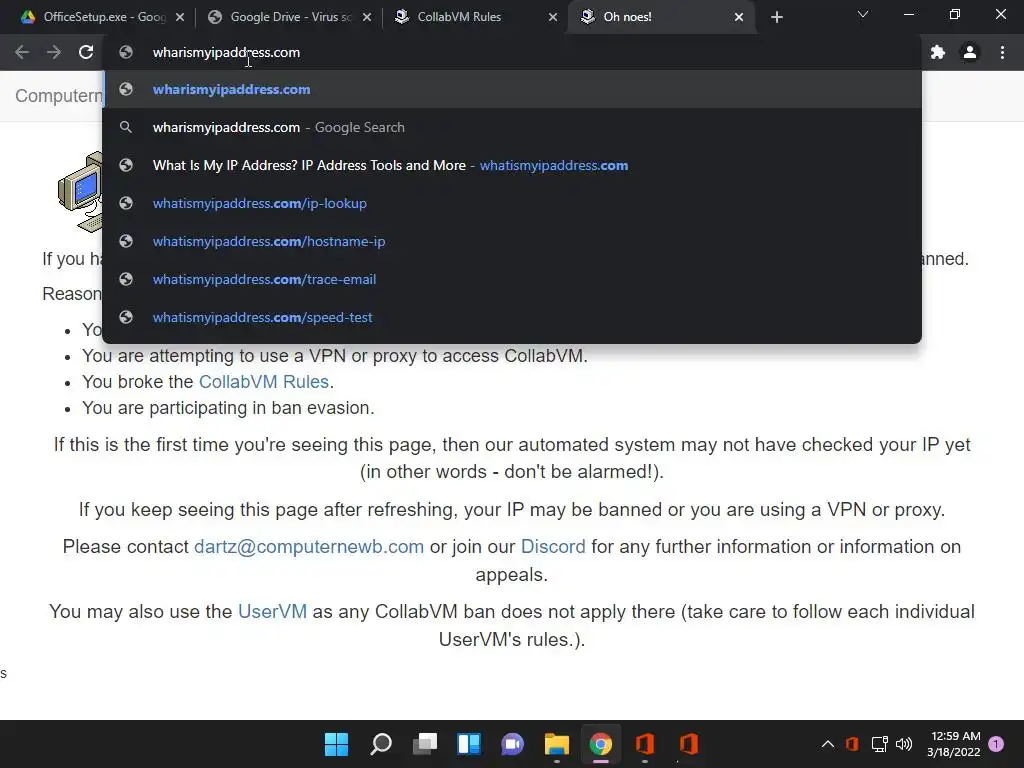Close the OfficeSetup.exe tab

[180, 17]
